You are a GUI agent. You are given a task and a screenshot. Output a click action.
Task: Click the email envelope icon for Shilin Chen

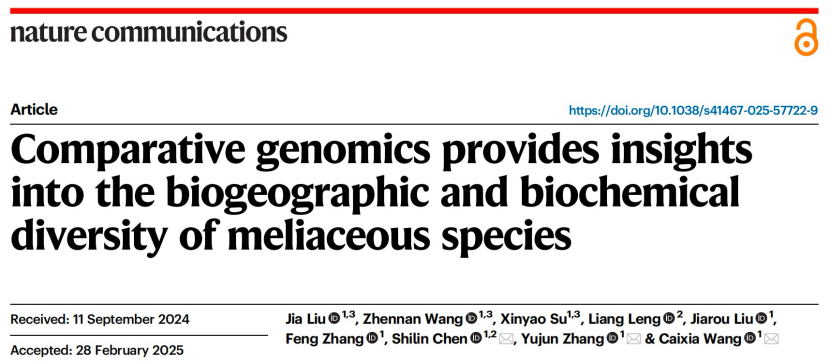tap(506, 339)
